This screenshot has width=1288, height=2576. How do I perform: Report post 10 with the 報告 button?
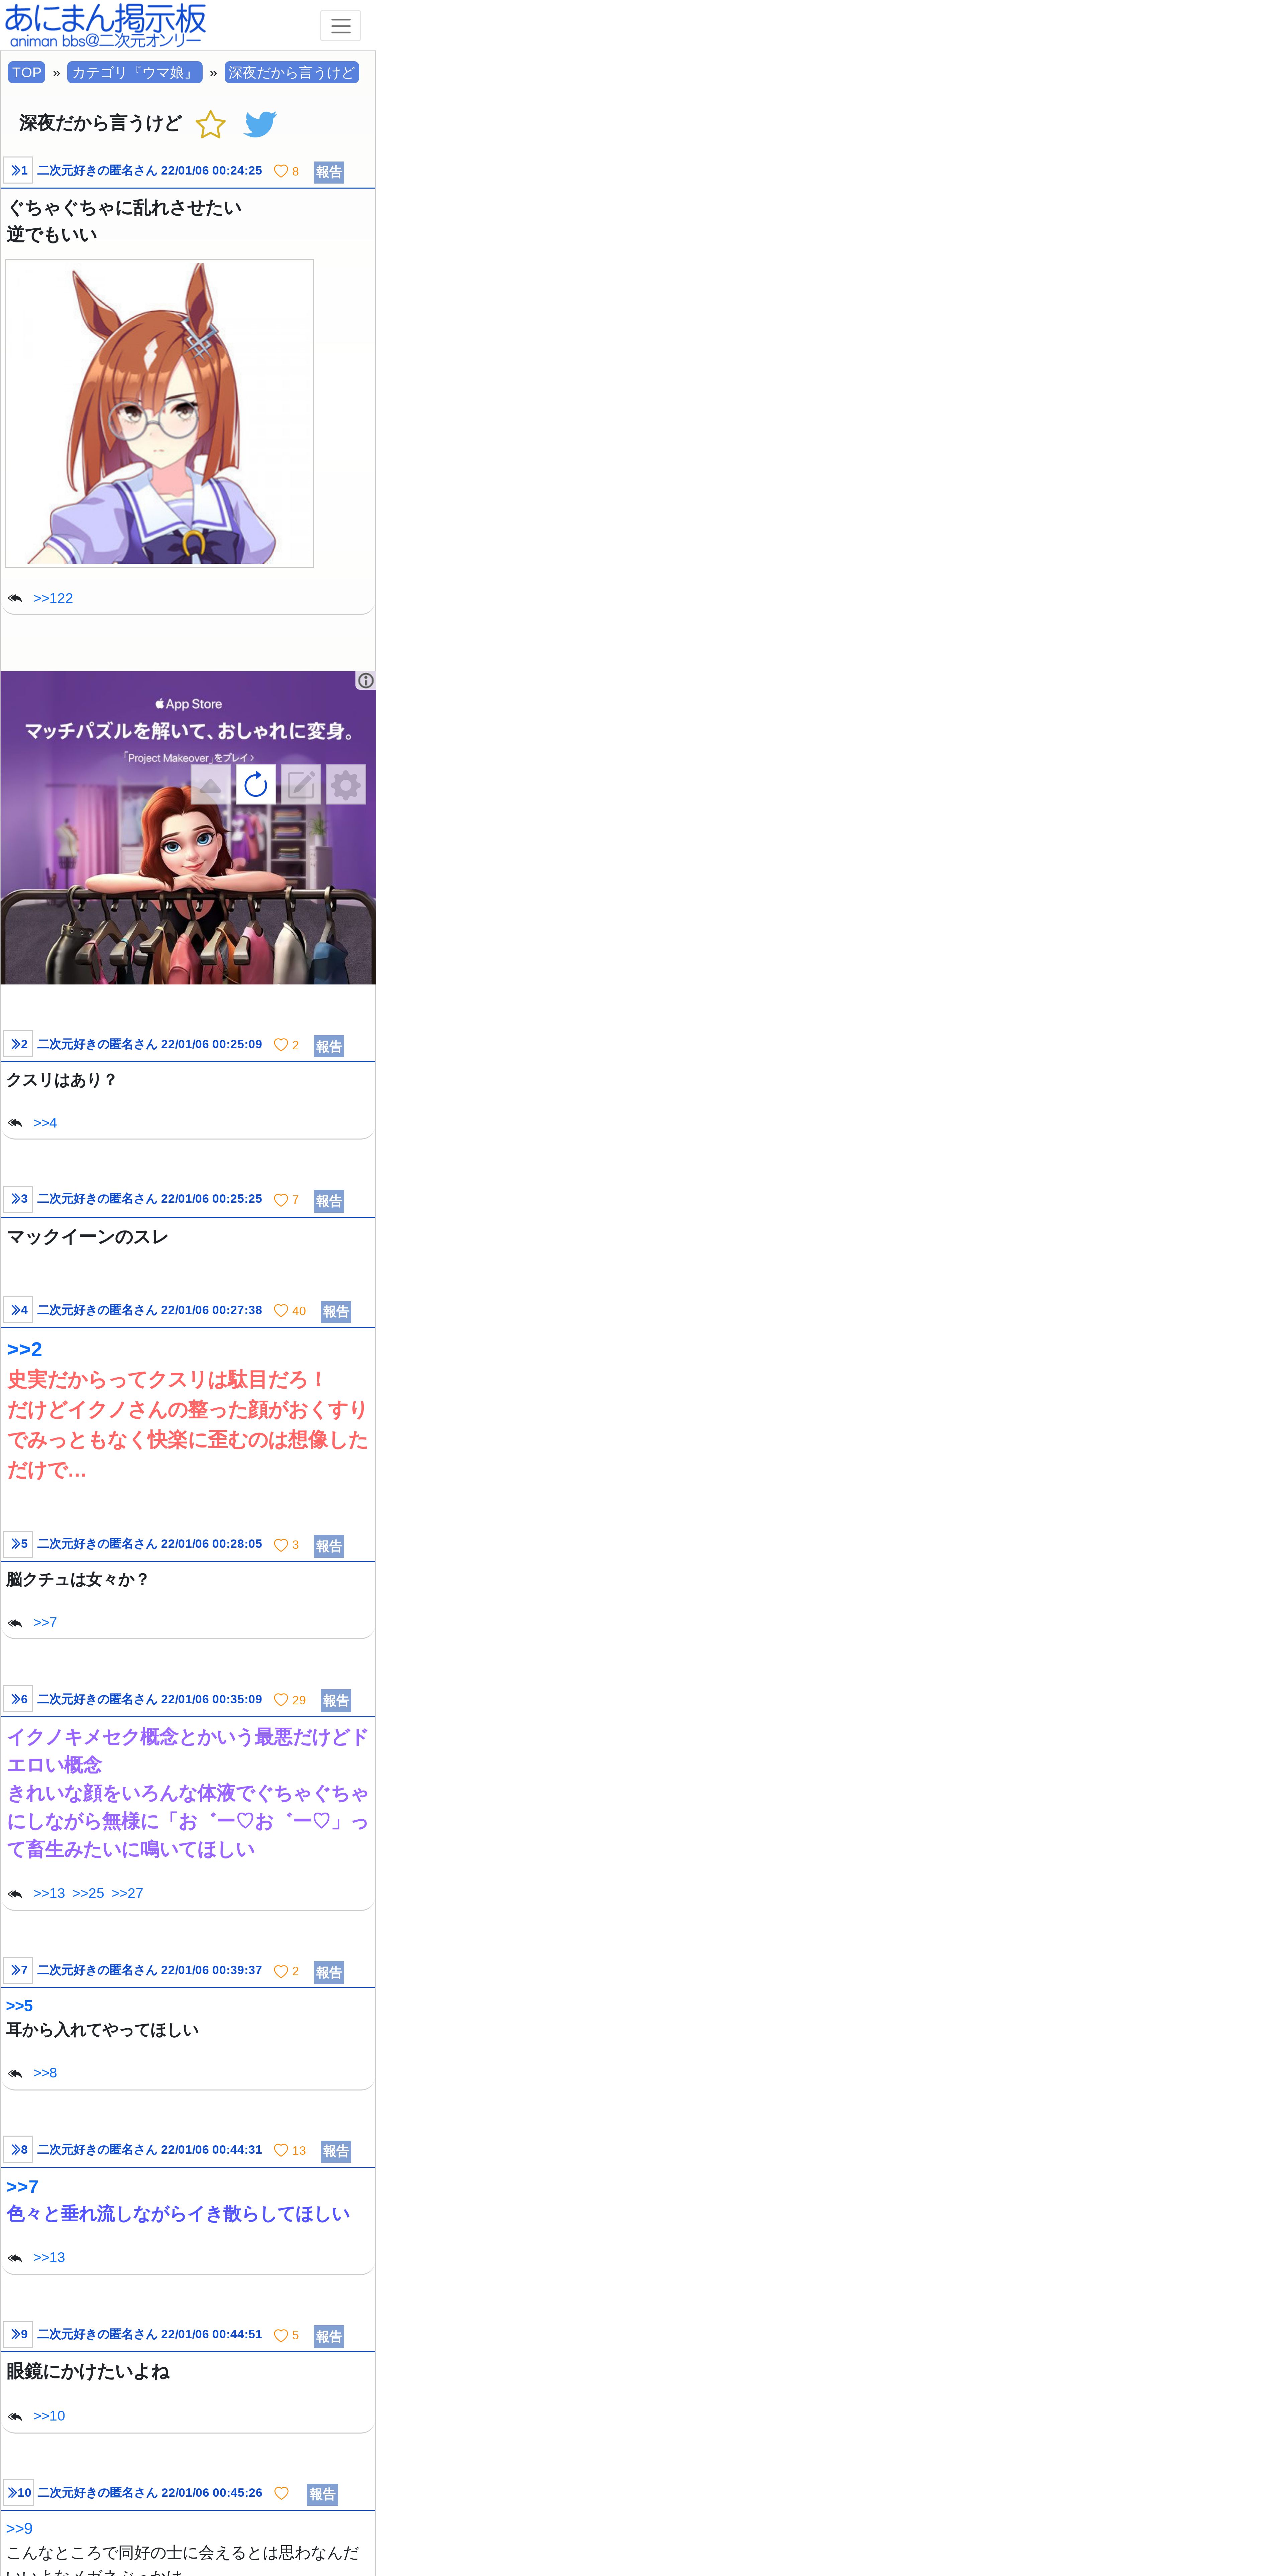(x=322, y=2494)
